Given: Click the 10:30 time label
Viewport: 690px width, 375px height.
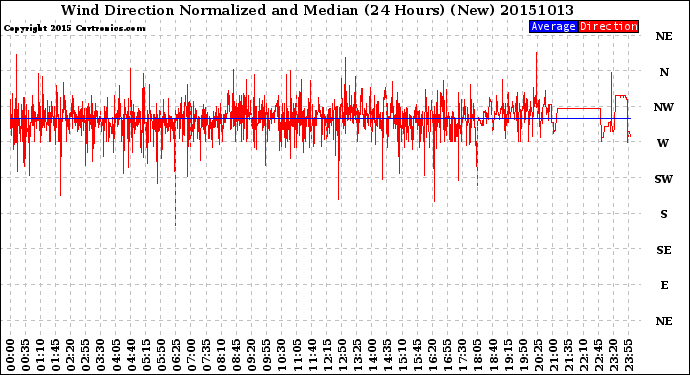Looking at the screenshot, I should pyautogui.click(x=282, y=355).
